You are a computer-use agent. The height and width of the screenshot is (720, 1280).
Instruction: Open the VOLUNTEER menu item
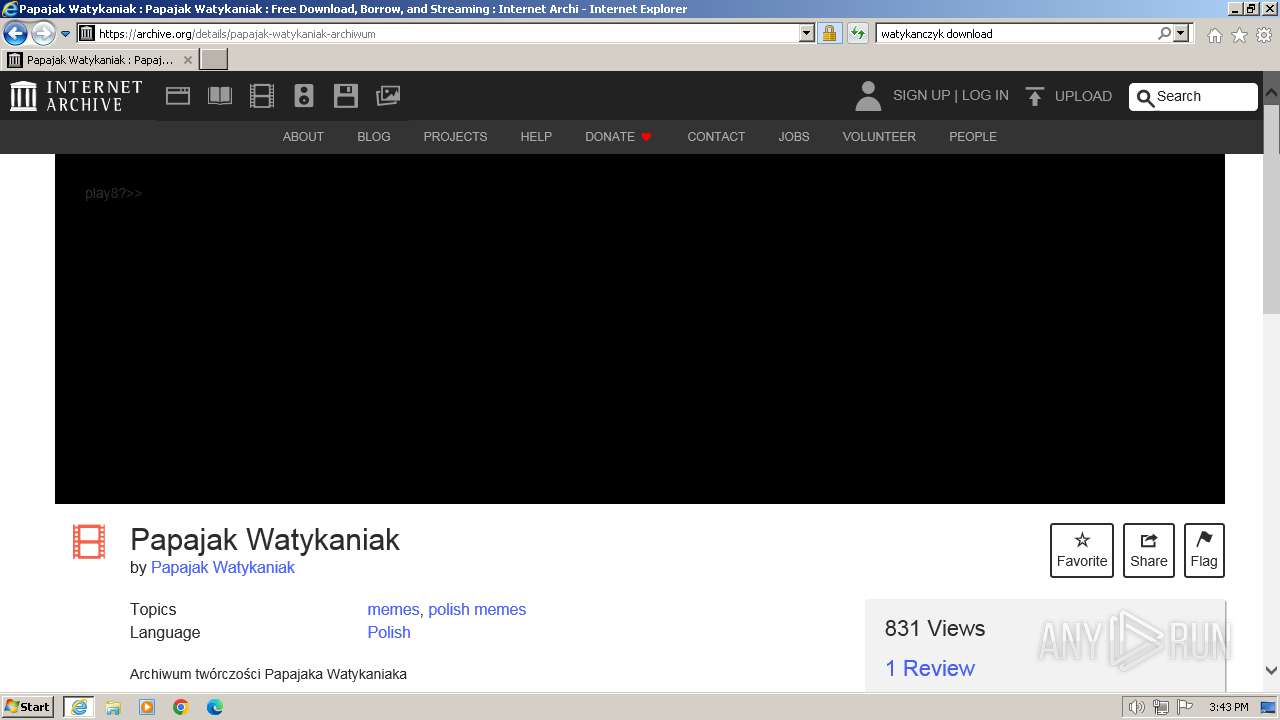click(879, 136)
